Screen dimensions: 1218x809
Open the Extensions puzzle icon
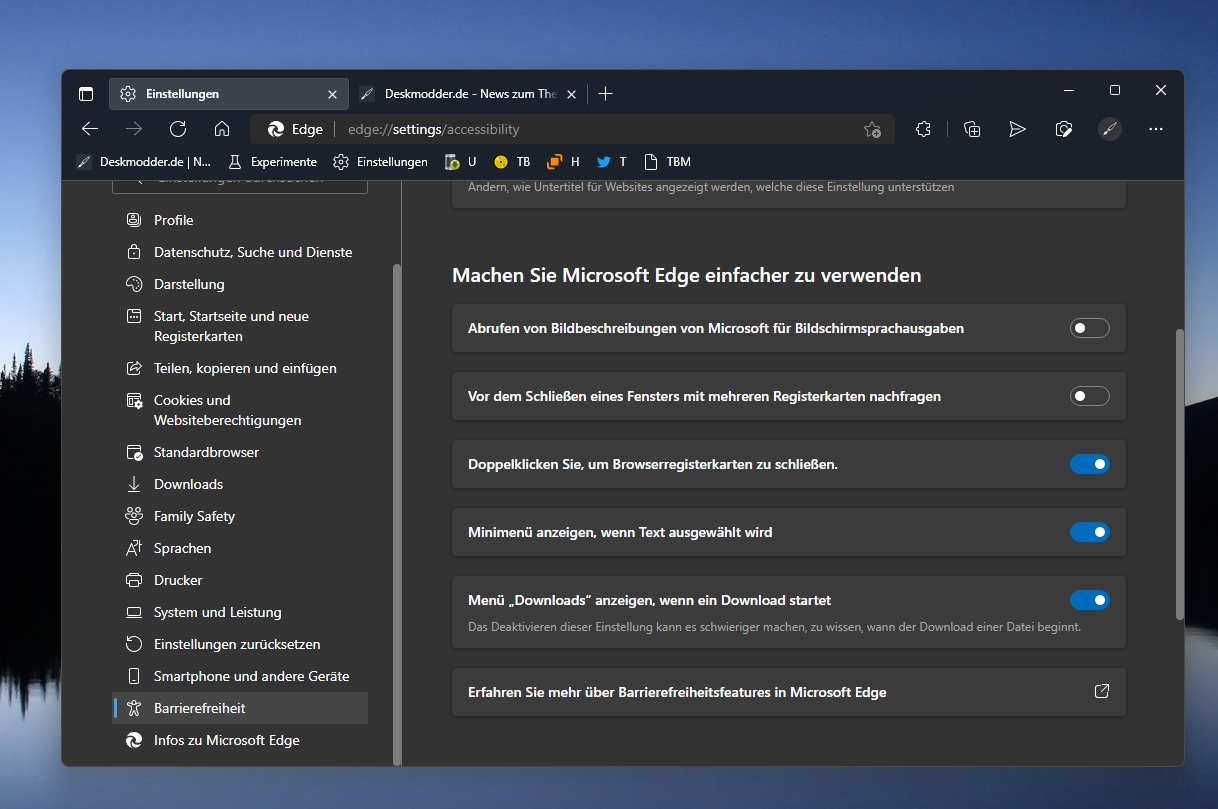pyautogui.click(x=924, y=129)
